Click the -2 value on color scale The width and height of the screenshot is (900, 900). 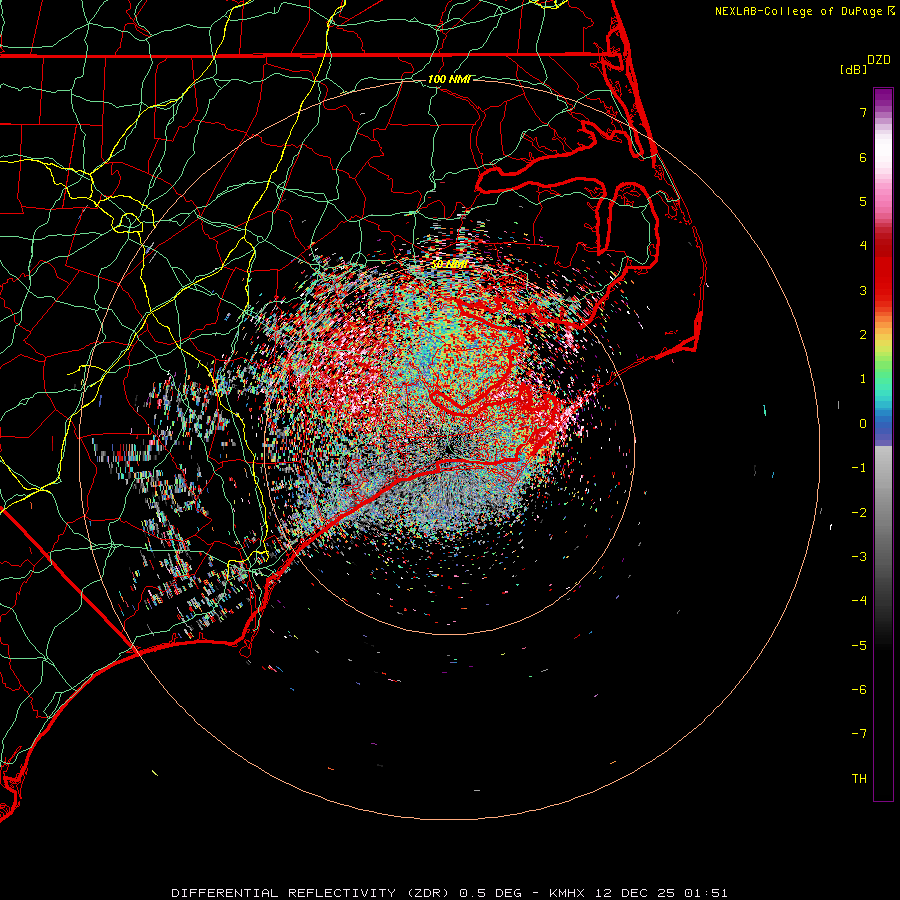pos(859,513)
